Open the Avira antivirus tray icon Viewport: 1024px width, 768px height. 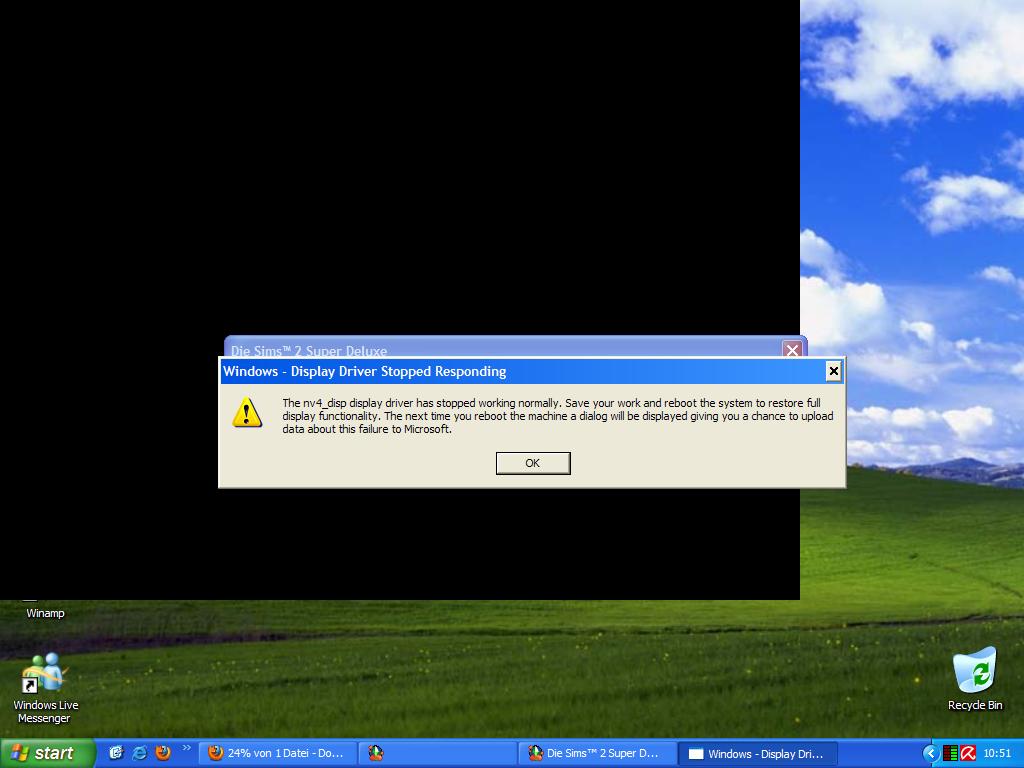tap(967, 753)
